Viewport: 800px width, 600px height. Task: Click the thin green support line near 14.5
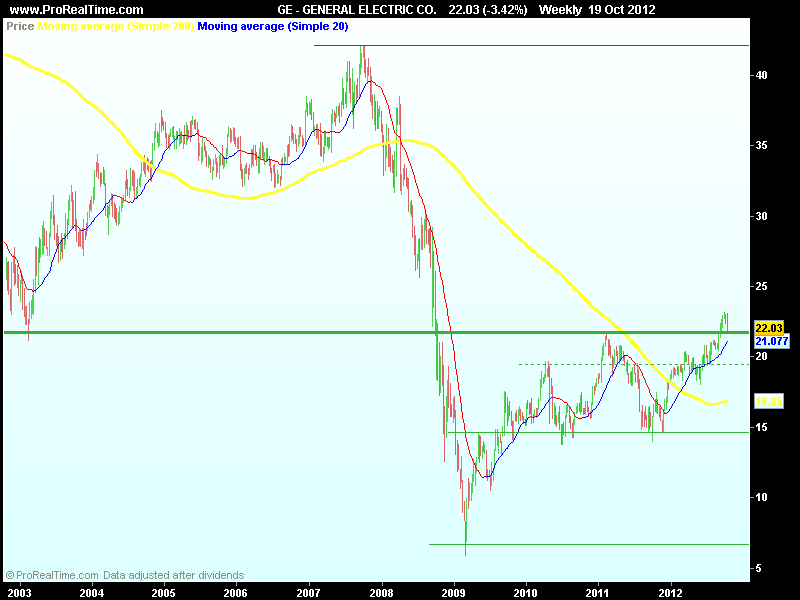[598, 432]
